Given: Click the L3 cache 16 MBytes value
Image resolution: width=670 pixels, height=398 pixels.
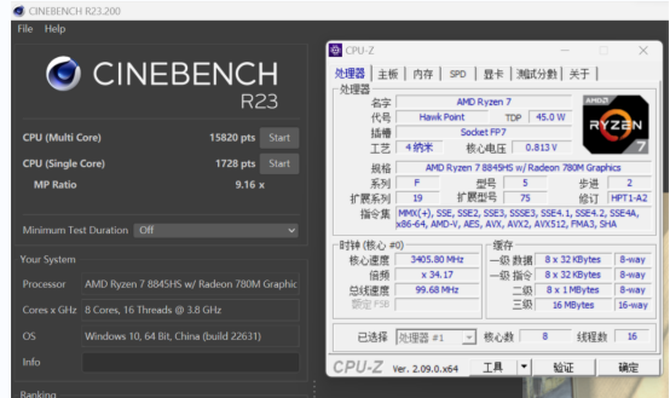Looking at the screenshot, I should click(573, 305).
